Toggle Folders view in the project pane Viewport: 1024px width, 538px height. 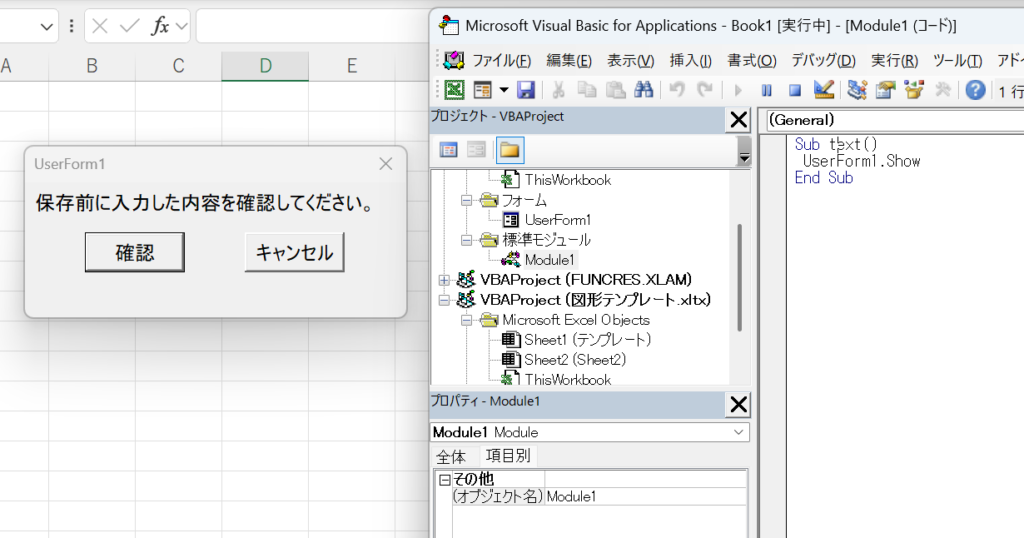(509, 150)
